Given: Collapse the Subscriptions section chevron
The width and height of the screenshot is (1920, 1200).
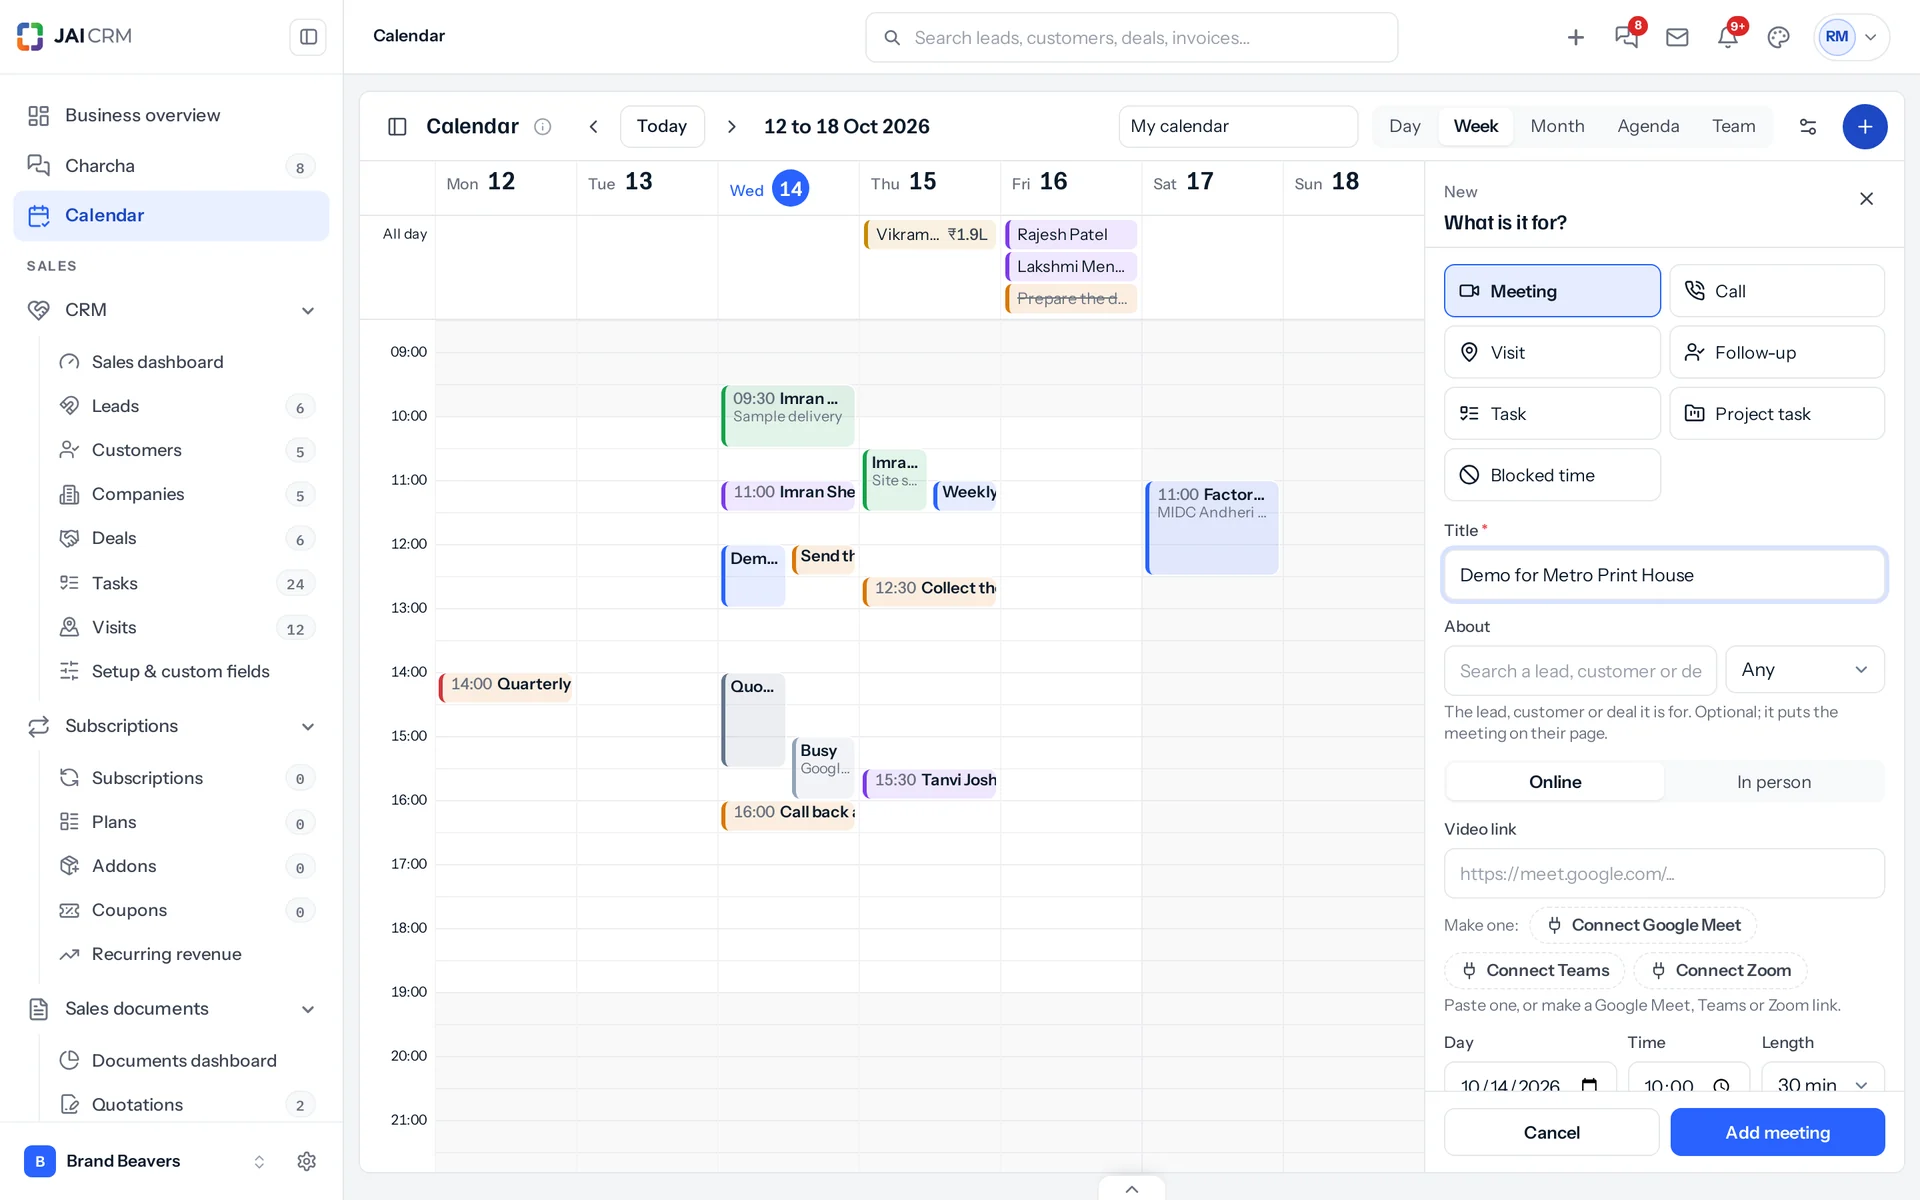Looking at the screenshot, I should point(308,727).
